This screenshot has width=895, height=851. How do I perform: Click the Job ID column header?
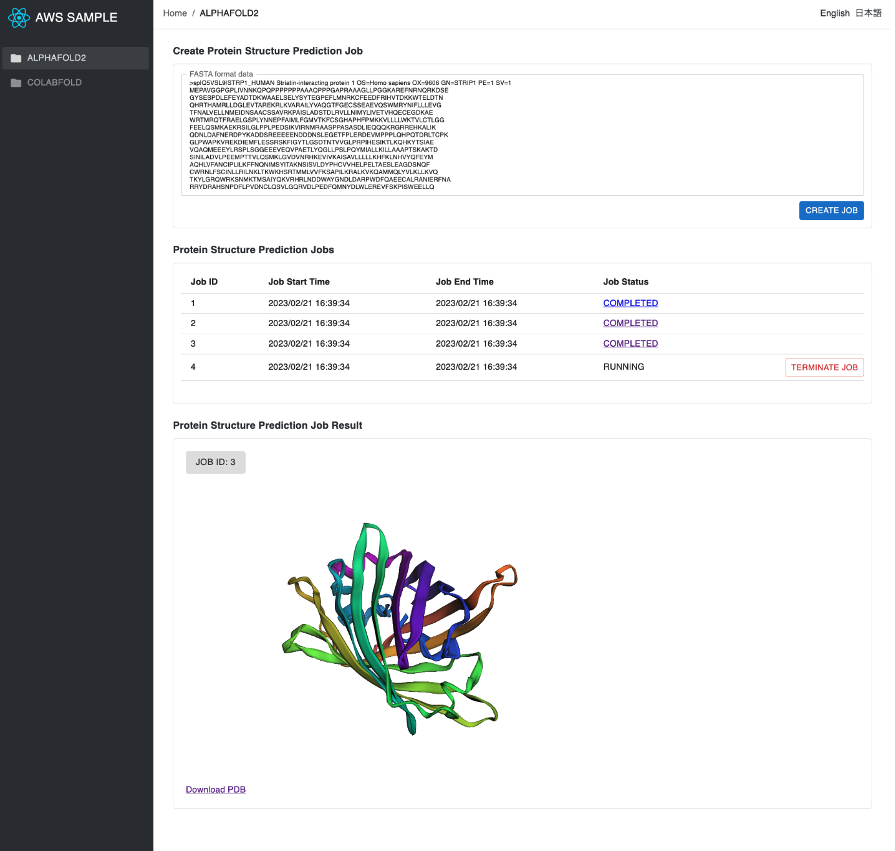(203, 281)
